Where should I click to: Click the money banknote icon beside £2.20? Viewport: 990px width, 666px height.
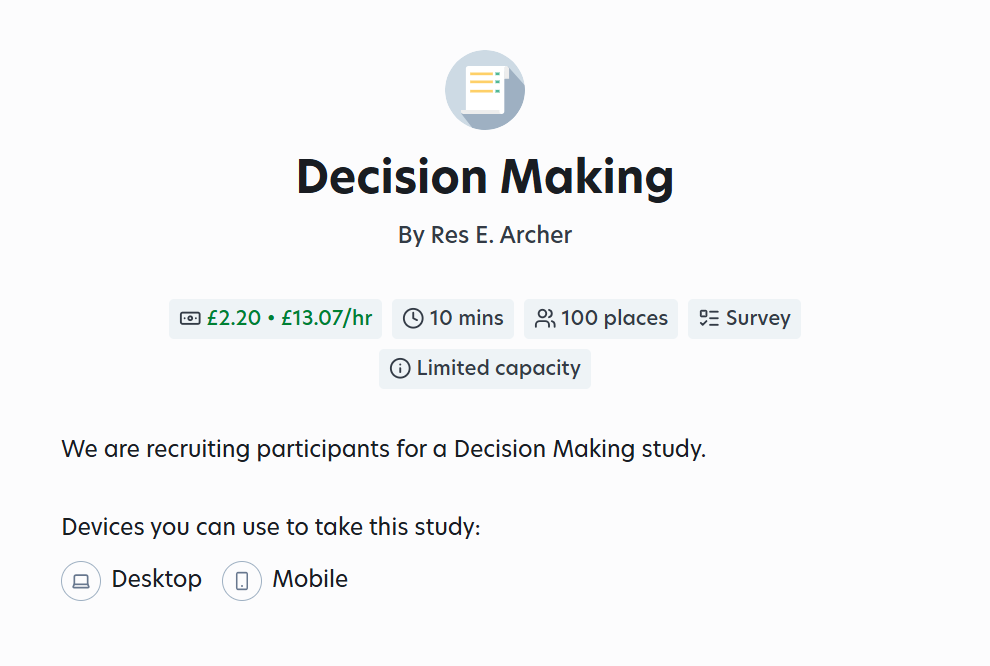(190, 318)
